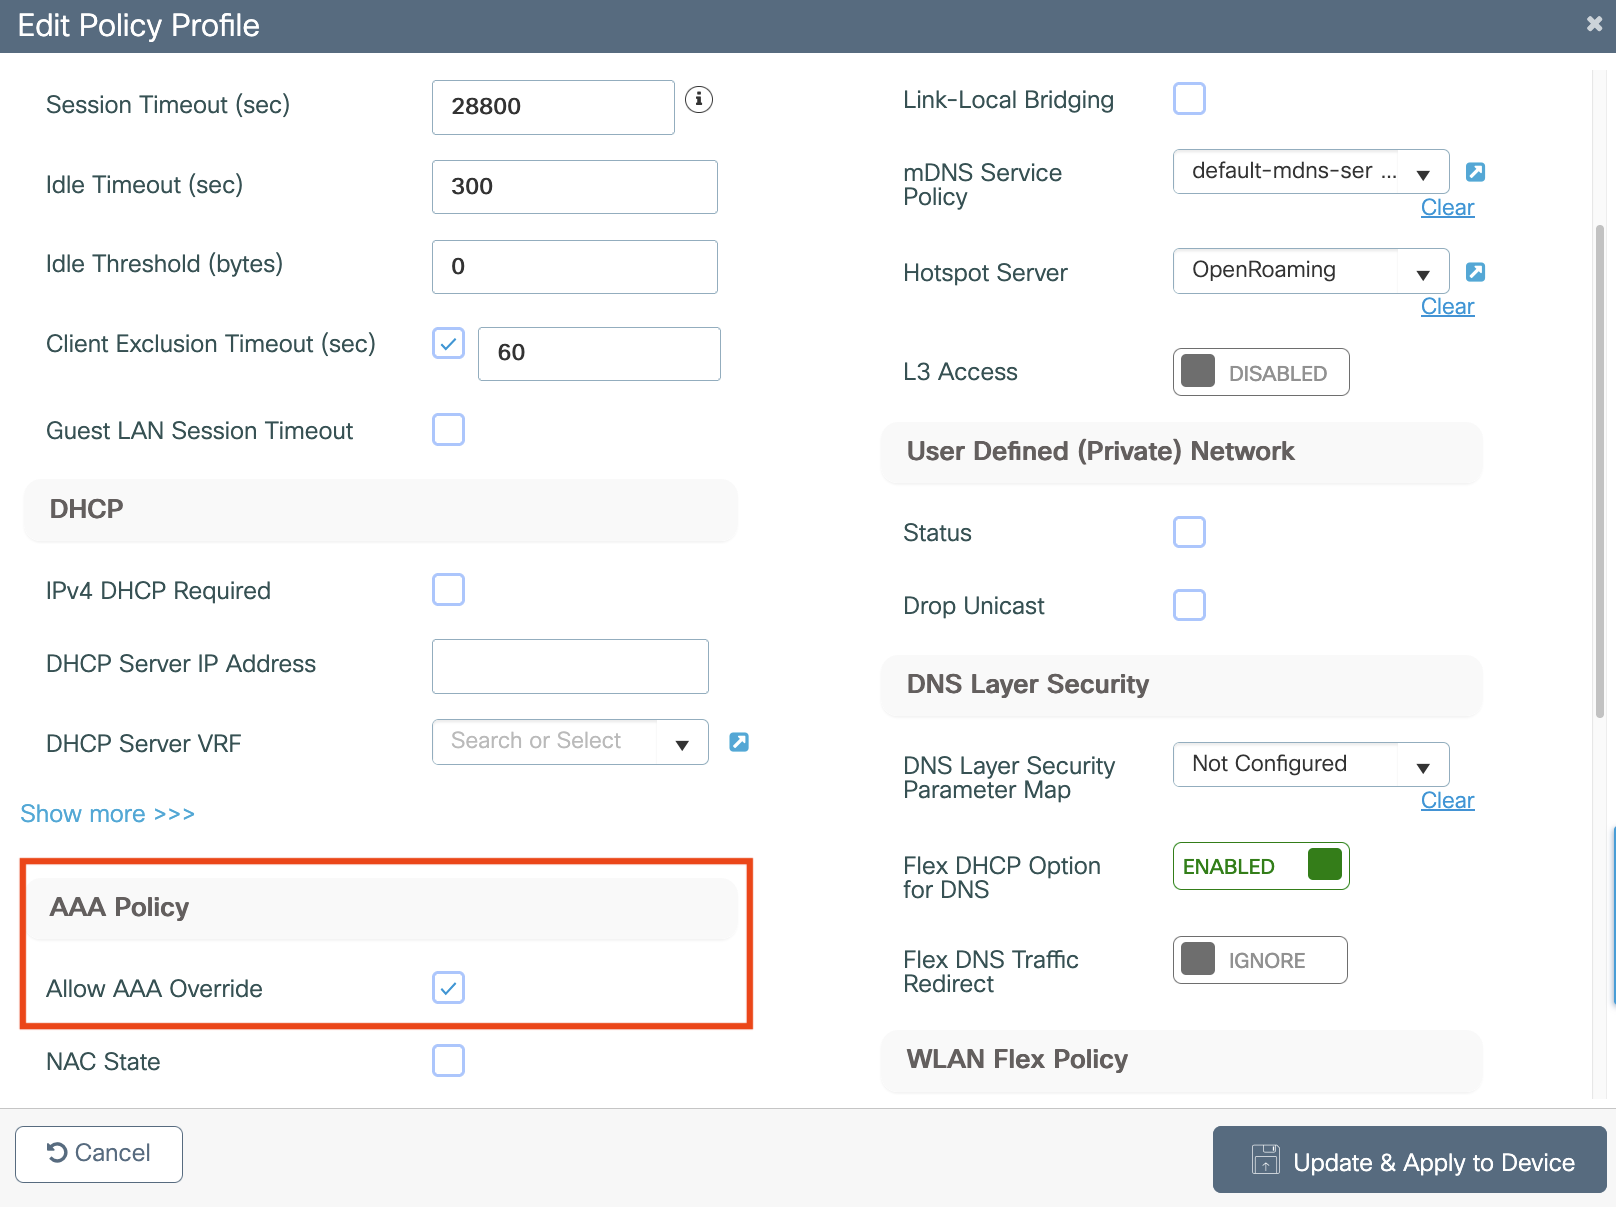Open the external link icon for Hotspot Server

[1475, 271]
